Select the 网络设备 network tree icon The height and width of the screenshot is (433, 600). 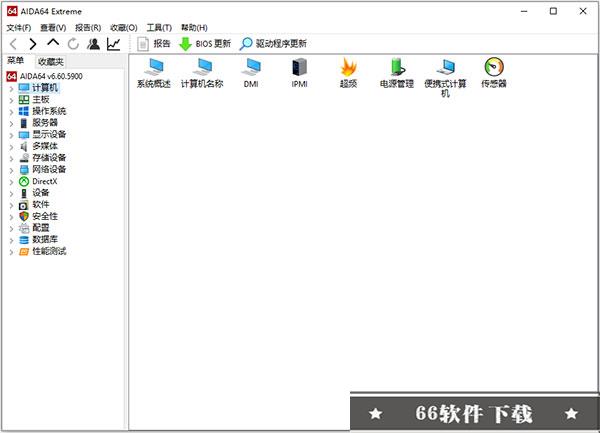pyautogui.click(x=24, y=169)
